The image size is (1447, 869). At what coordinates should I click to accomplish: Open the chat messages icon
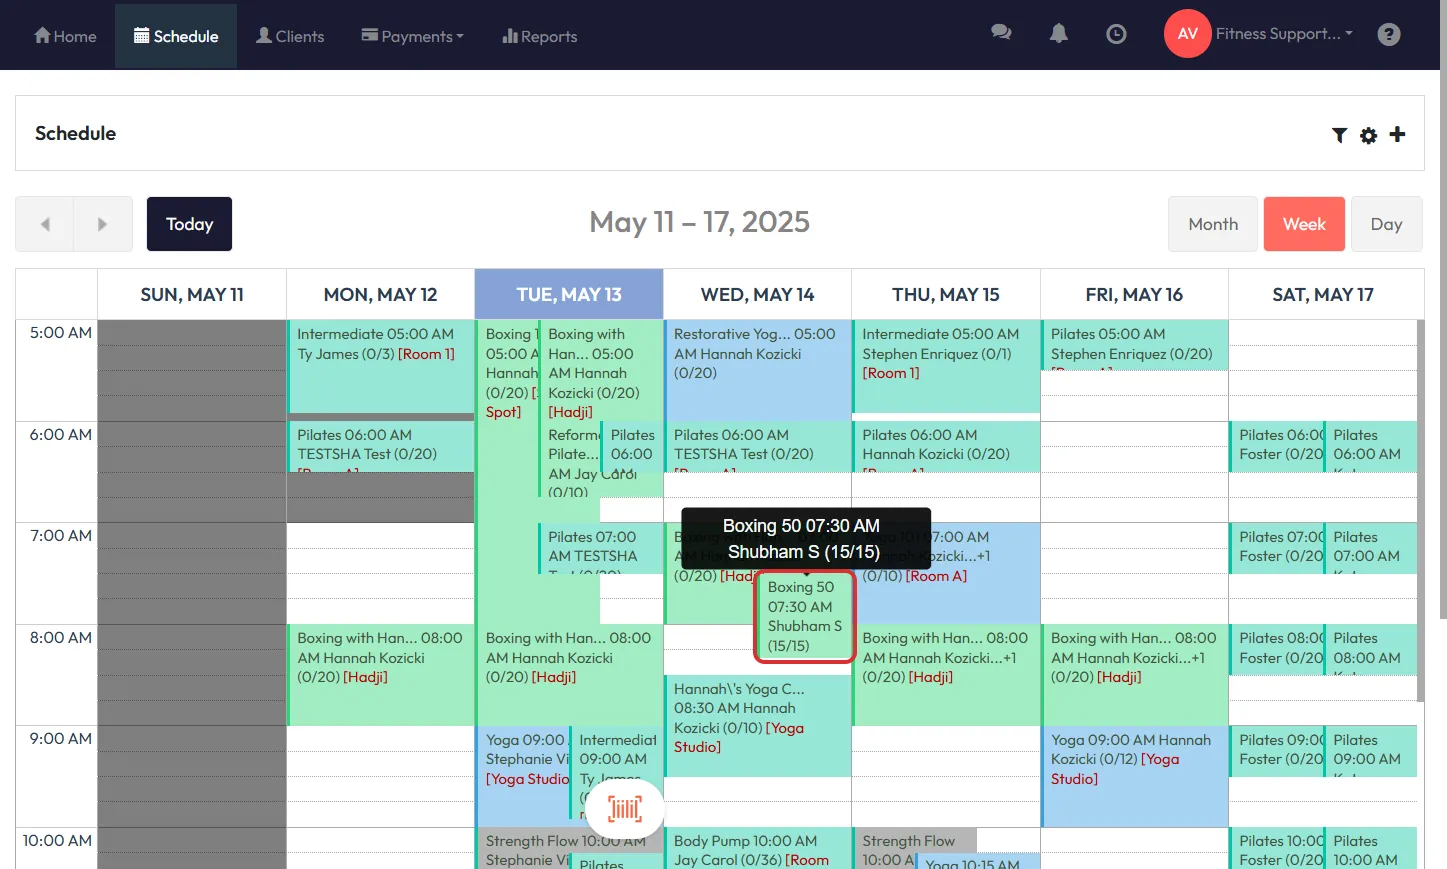[x=1000, y=33]
